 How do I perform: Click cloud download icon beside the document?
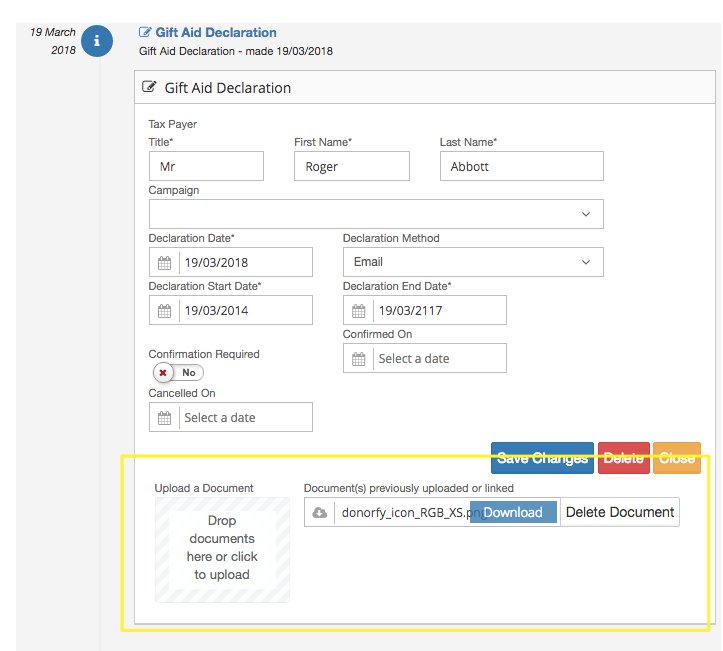320,513
